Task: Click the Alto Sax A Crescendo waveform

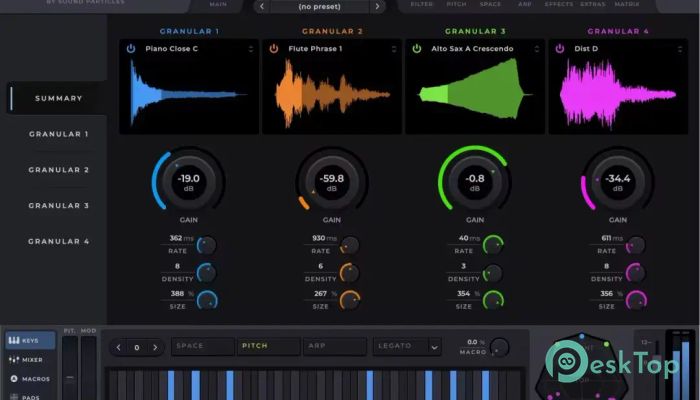Action: click(x=475, y=95)
